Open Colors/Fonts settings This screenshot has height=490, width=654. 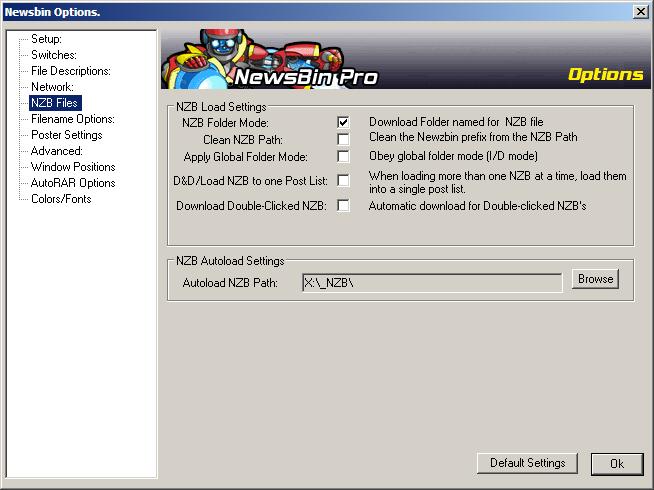point(60,199)
